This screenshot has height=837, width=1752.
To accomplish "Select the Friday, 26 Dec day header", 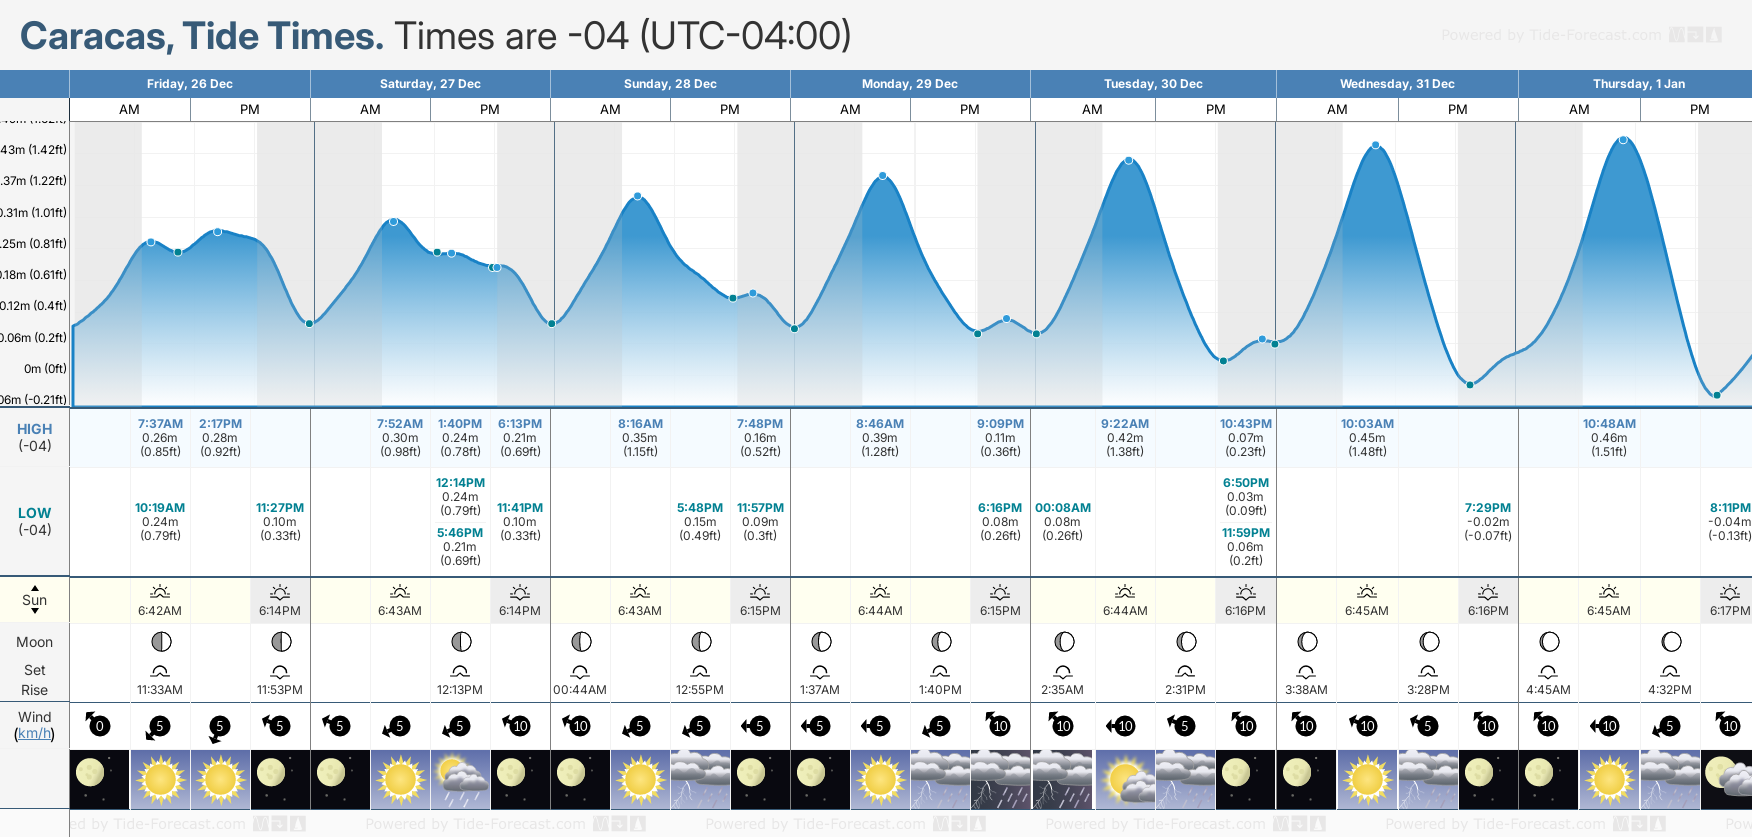I will [190, 84].
